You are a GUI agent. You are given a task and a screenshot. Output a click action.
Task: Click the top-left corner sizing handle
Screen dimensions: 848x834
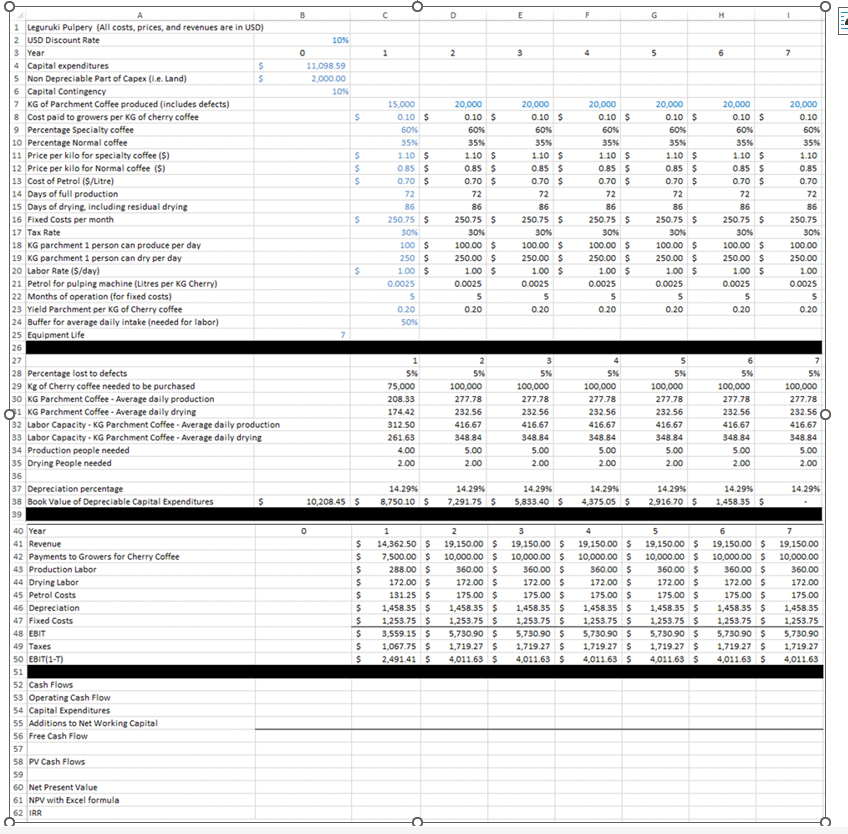coord(9,6)
